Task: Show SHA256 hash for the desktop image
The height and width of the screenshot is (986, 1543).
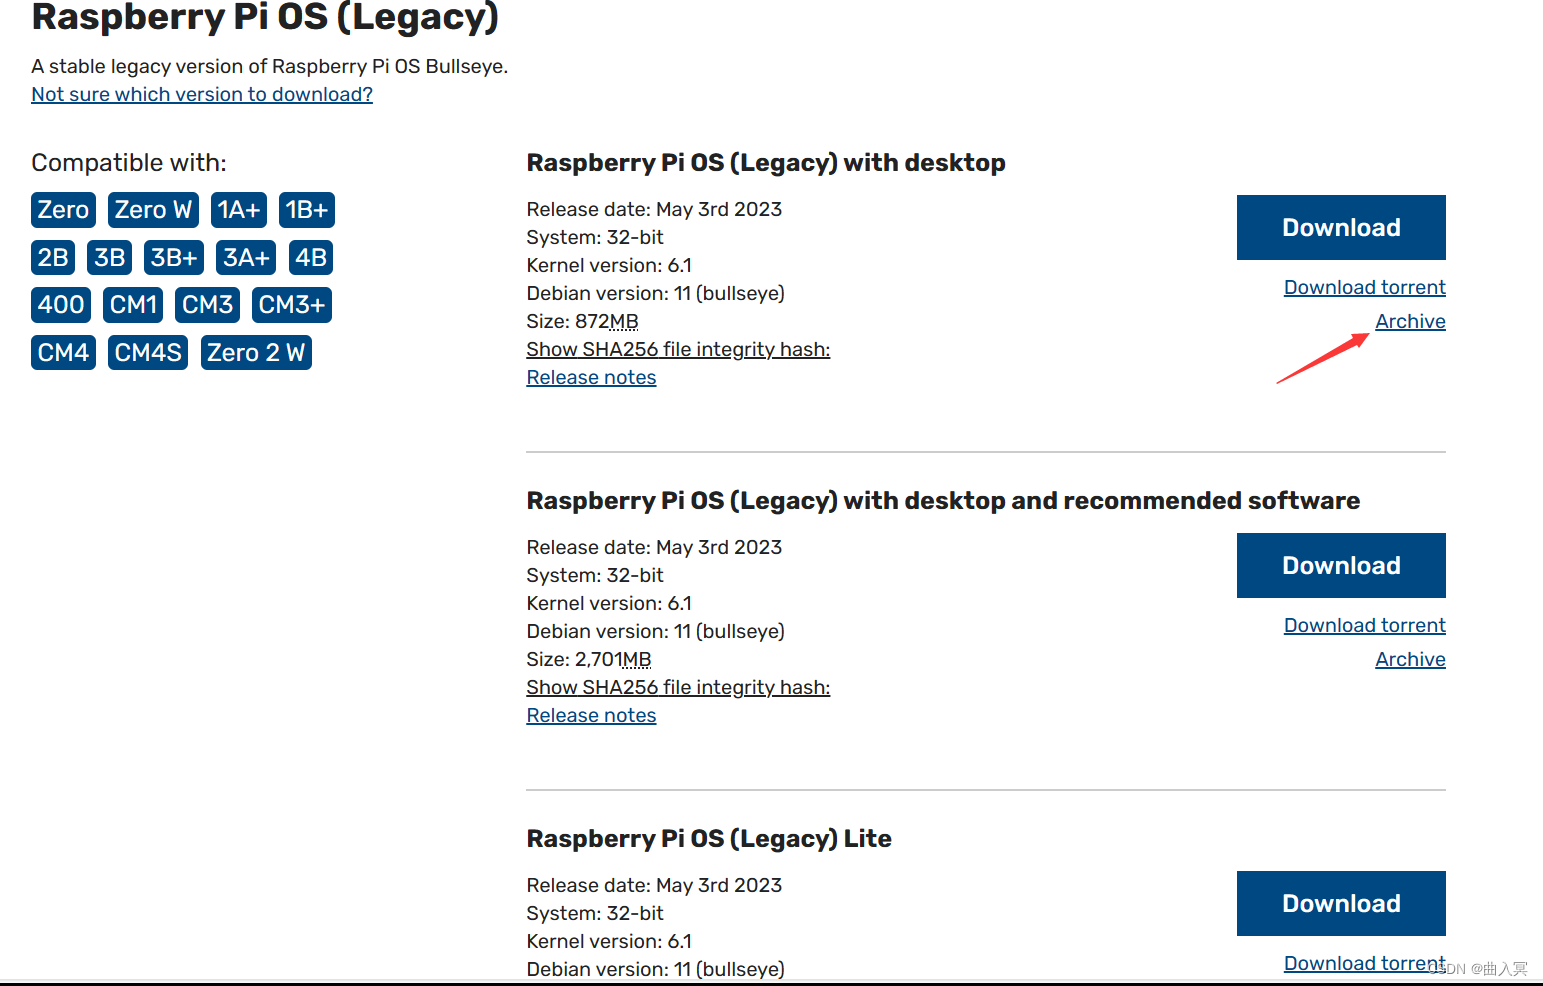Action: pyautogui.click(x=678, y=349)
